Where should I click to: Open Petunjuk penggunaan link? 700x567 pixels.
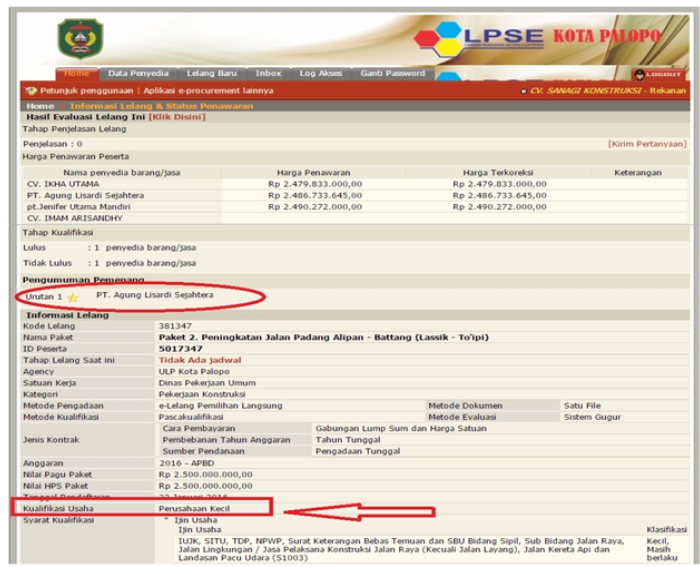[87, 91]
